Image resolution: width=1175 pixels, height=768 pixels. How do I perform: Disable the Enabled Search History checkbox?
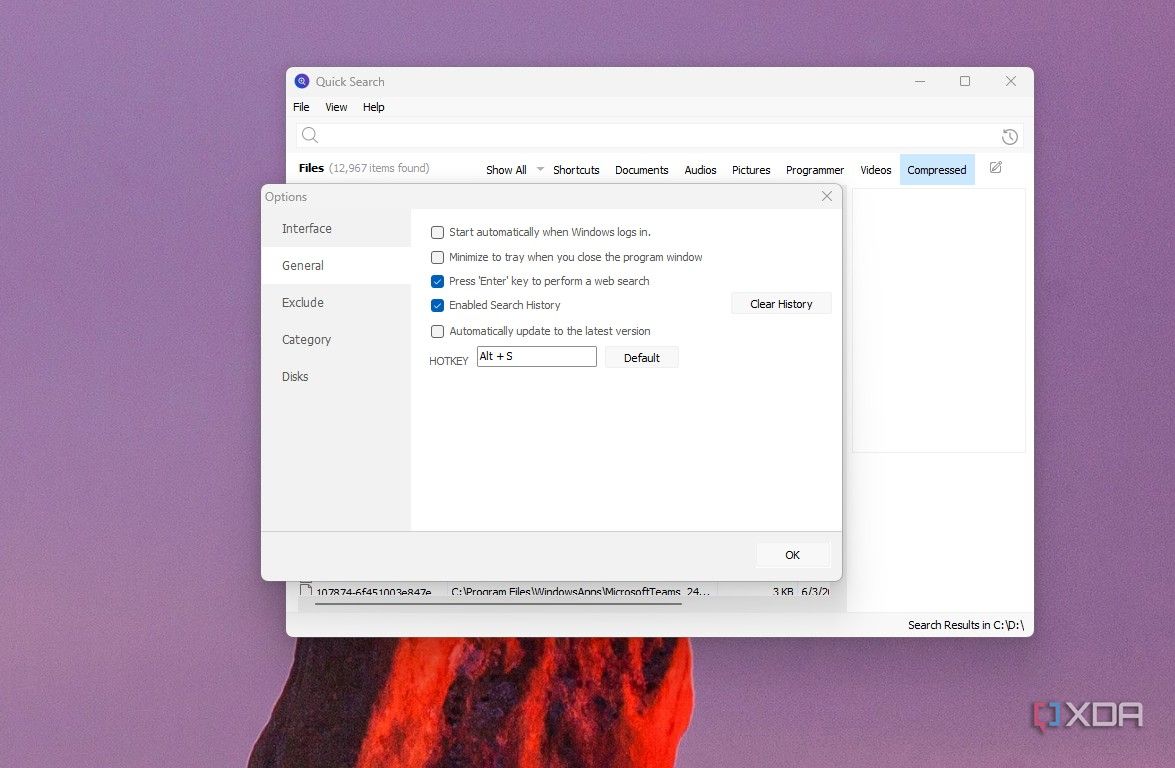click(x=438, y=305)
